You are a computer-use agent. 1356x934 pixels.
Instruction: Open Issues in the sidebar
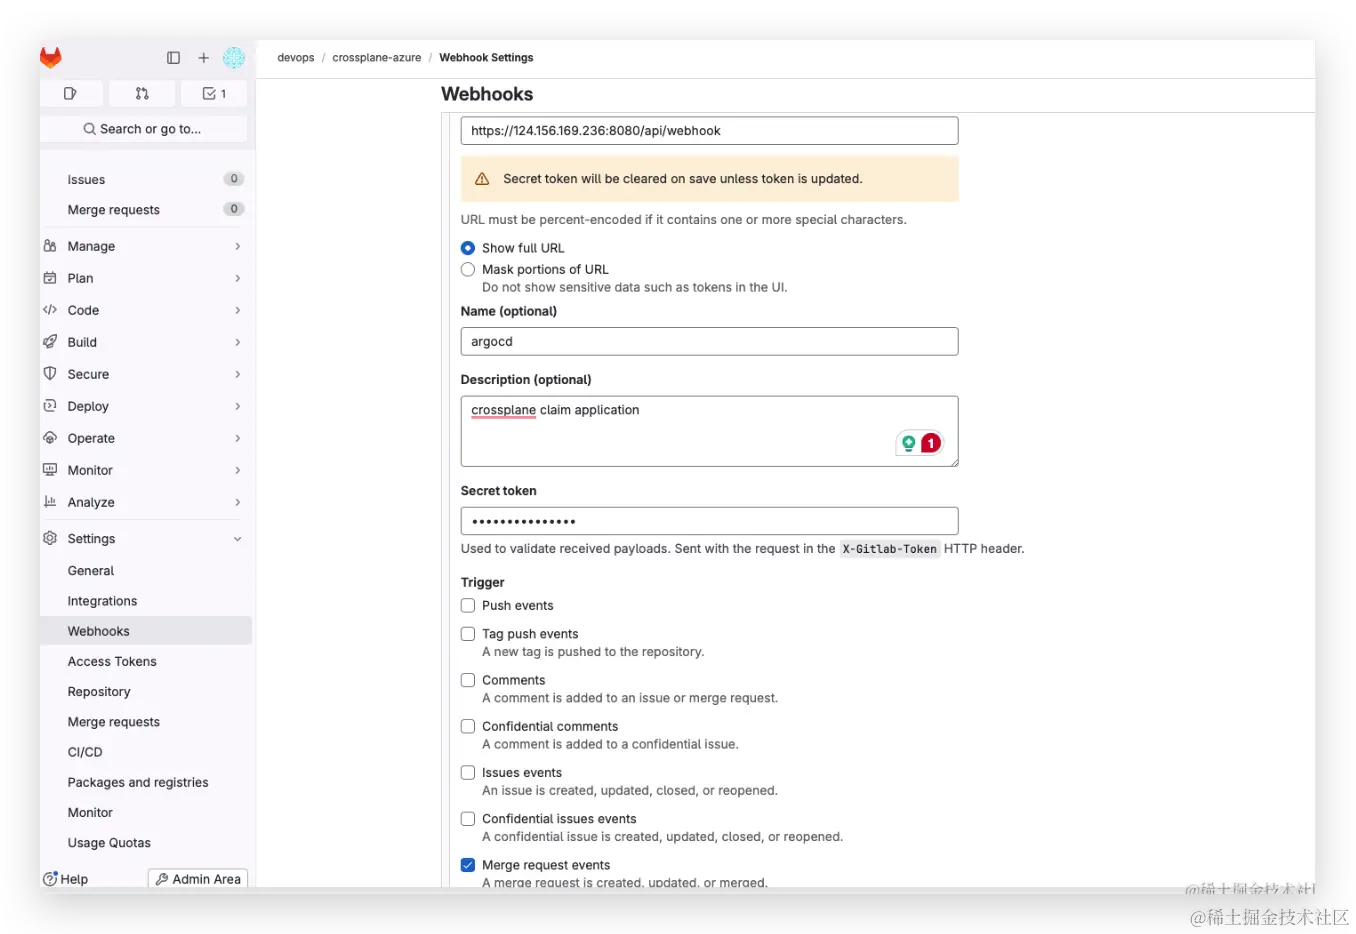[146, 180]
